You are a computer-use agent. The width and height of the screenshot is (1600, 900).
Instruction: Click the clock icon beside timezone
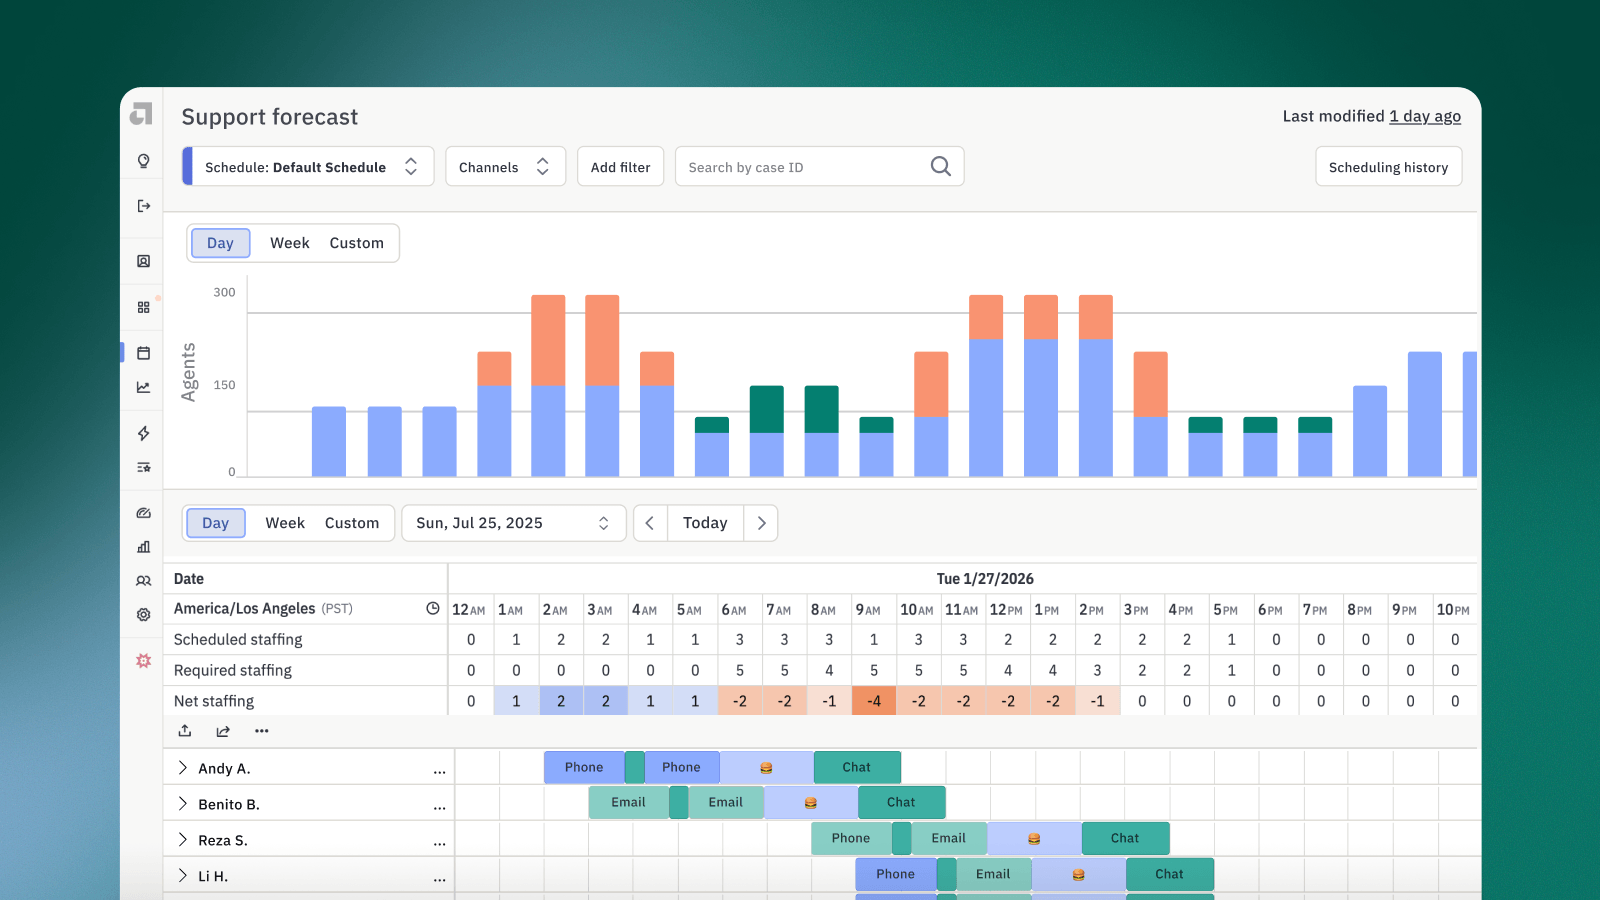(433, 608)
